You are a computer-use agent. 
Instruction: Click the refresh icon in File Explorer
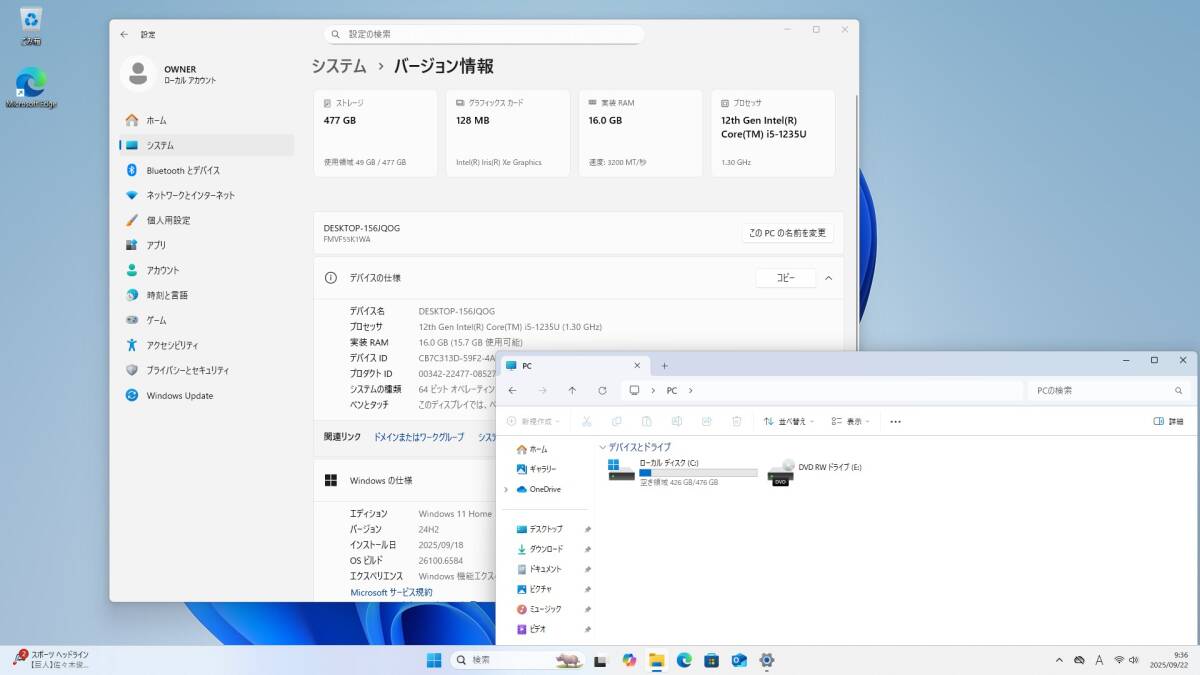[x=603, y=390]
